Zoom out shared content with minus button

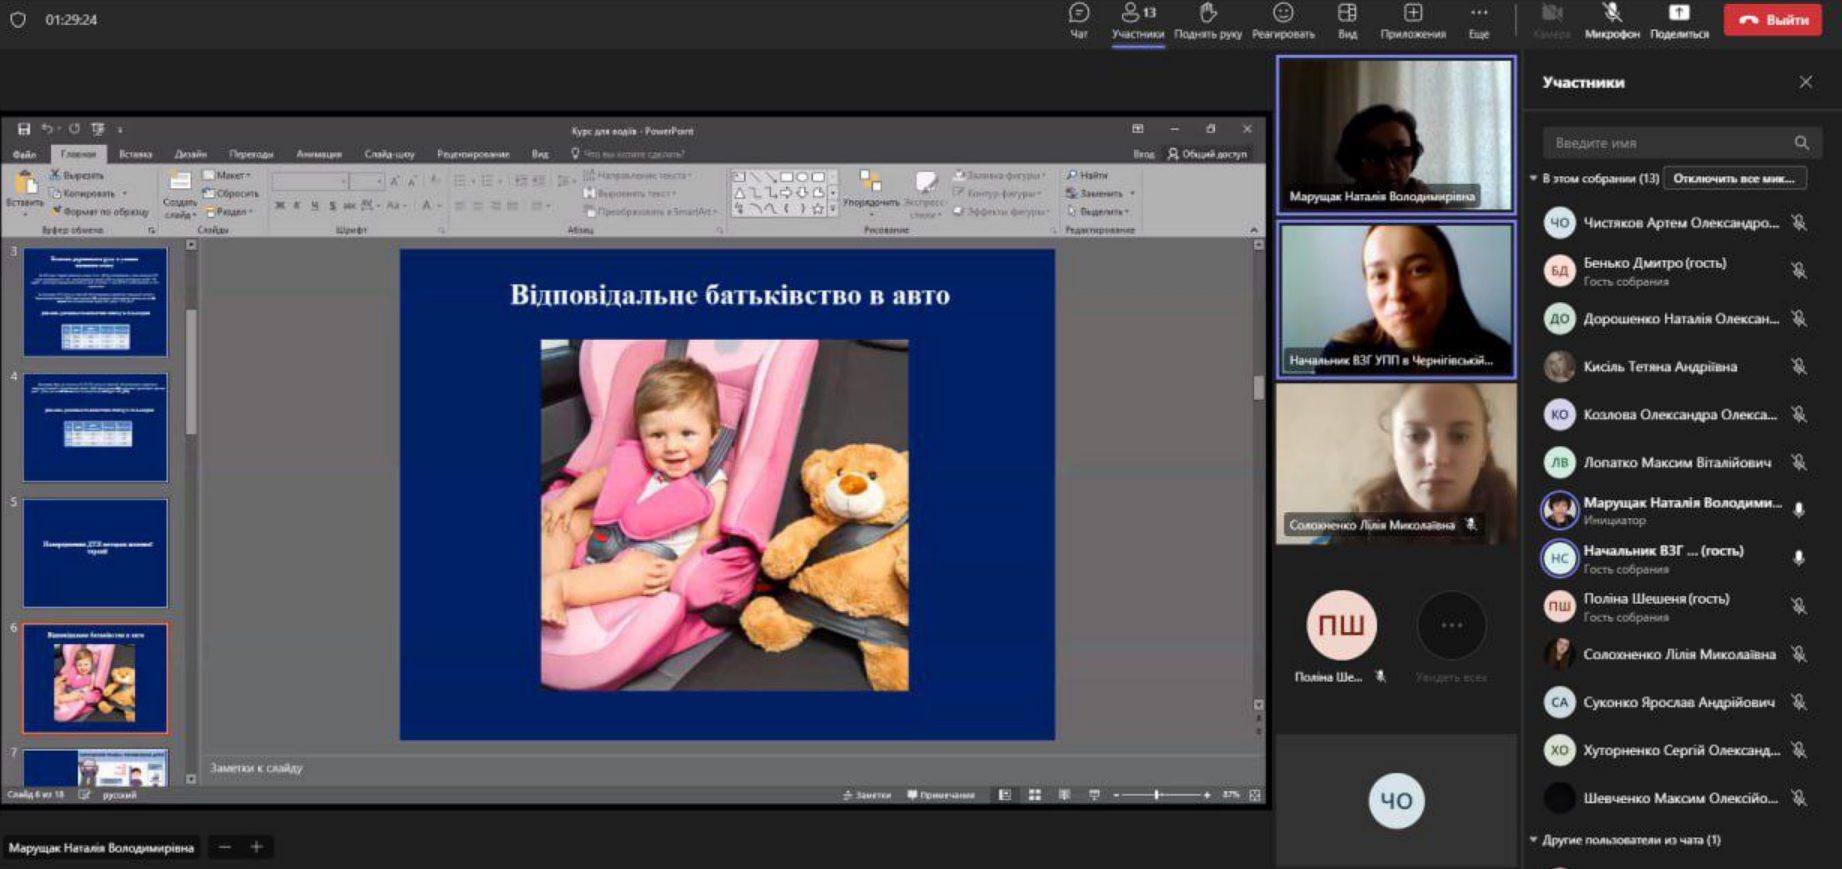pos(225,847)
